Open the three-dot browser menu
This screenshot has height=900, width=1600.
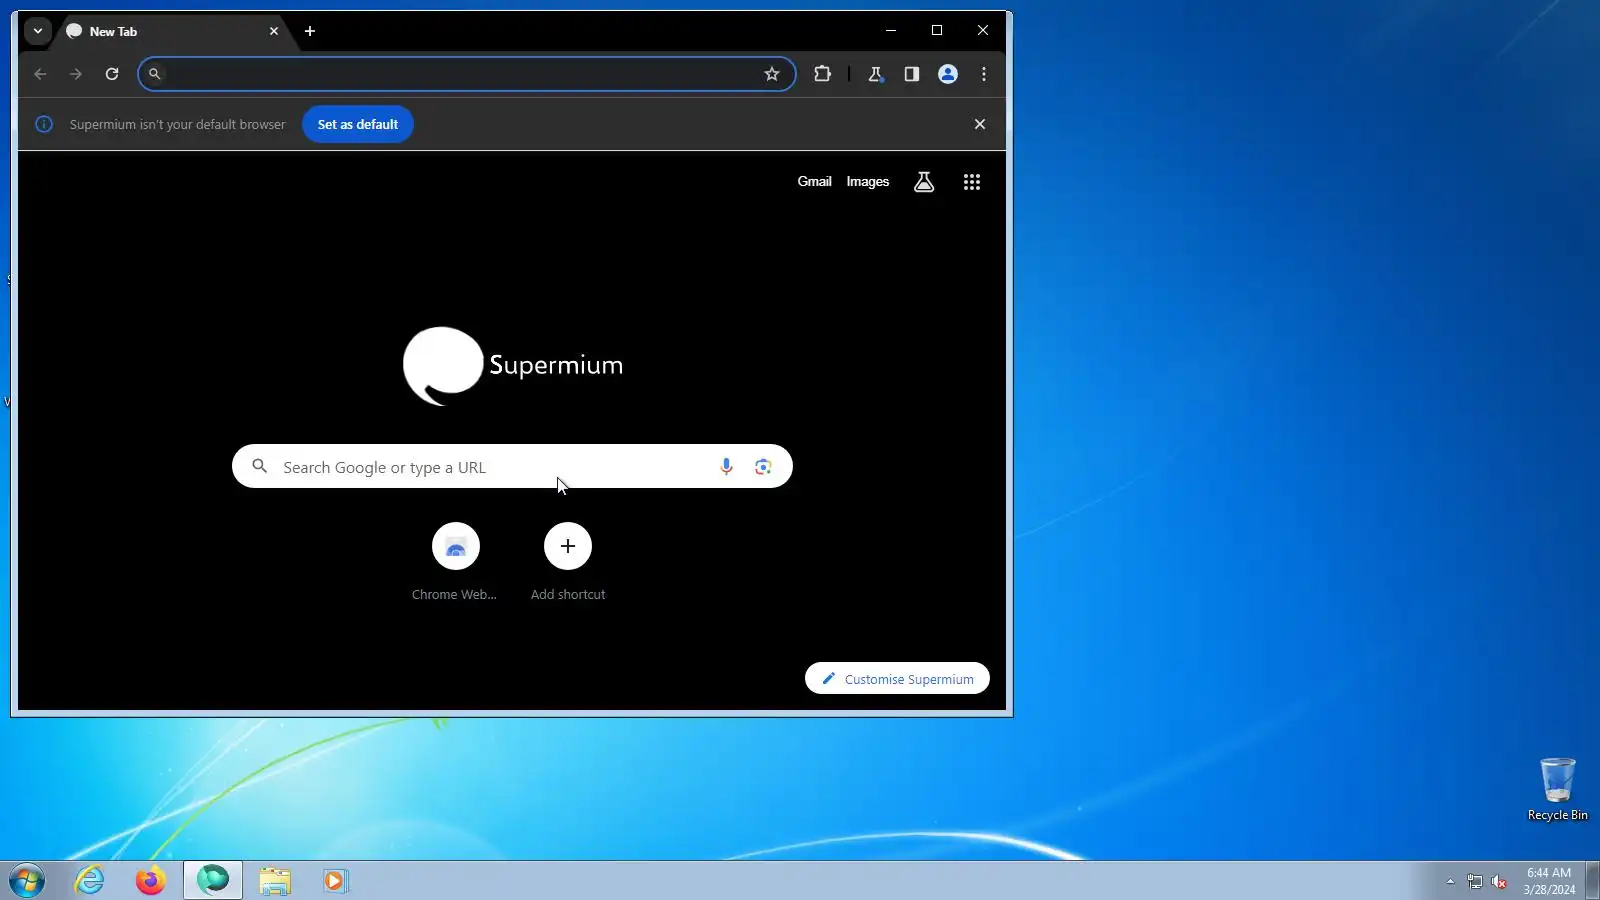coord(984,74)
